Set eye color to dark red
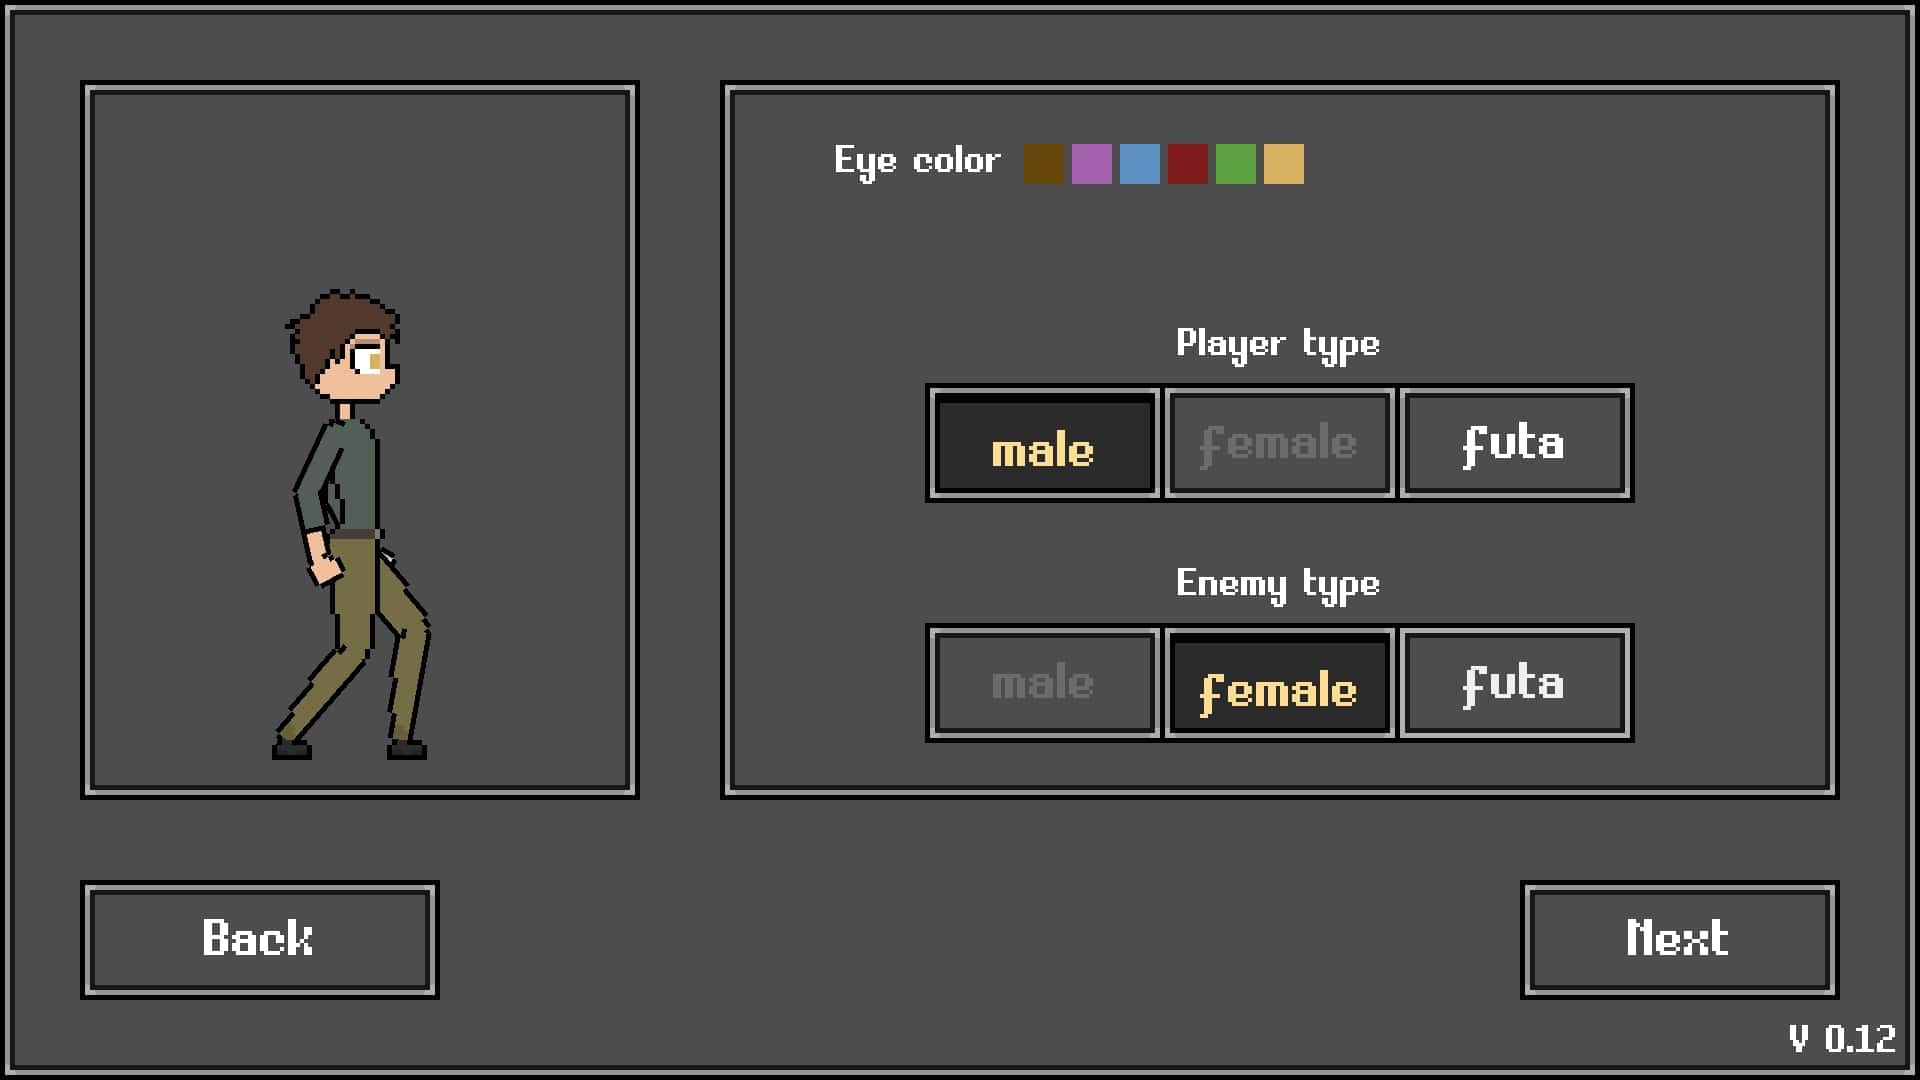This screenshot has width=1920, height=1080. (1187, 164)
